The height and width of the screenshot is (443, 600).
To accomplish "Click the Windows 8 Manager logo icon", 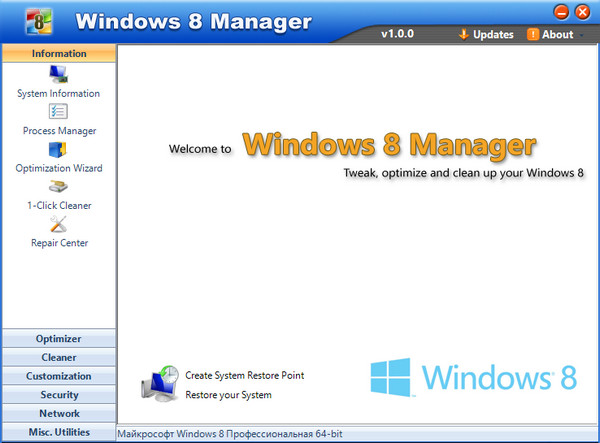I will click(39, 22).
